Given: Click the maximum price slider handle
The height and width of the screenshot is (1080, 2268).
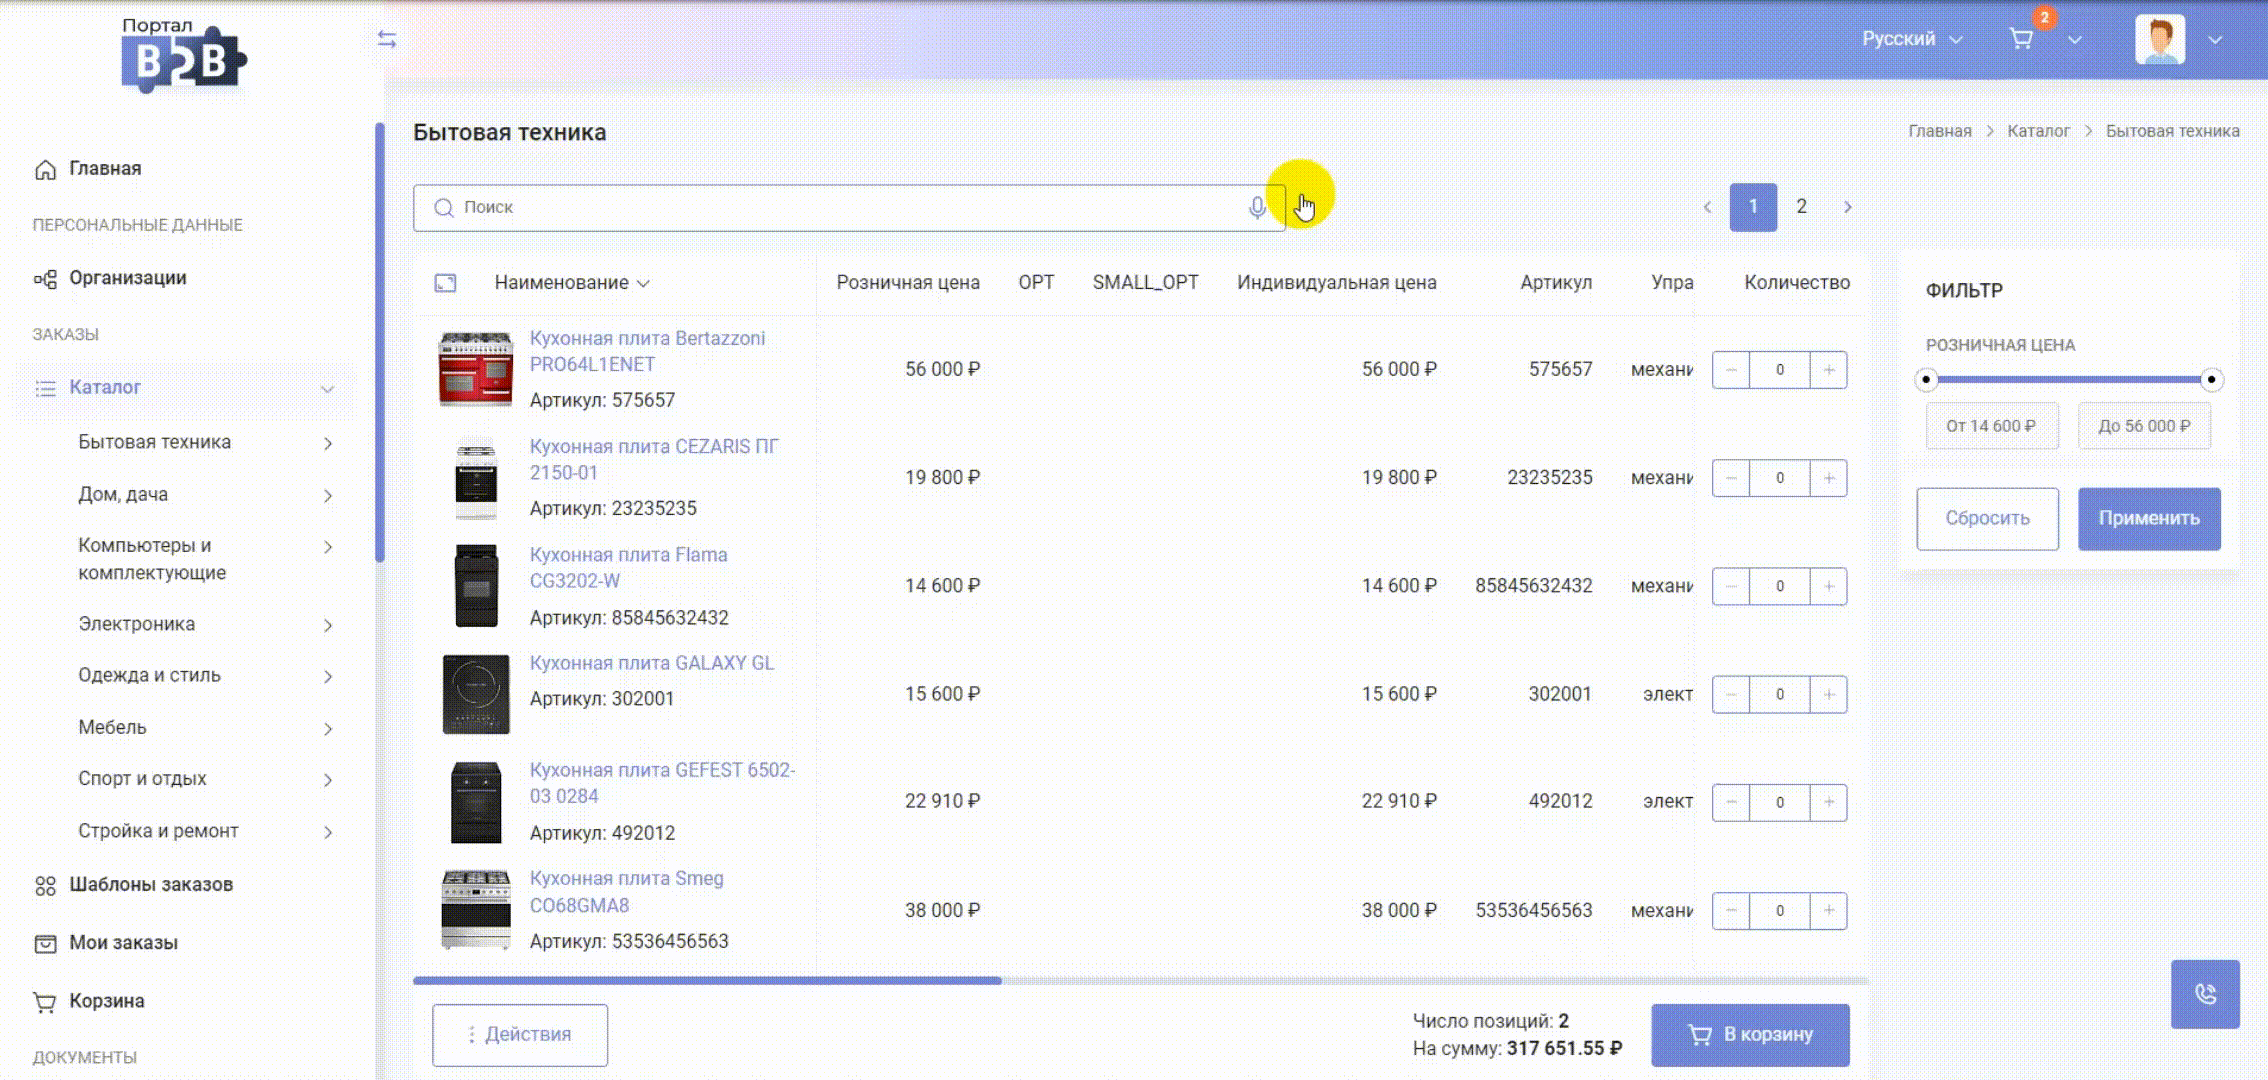Looking at the screenshot, I should pyautogui.click(x=2211, y=380).
